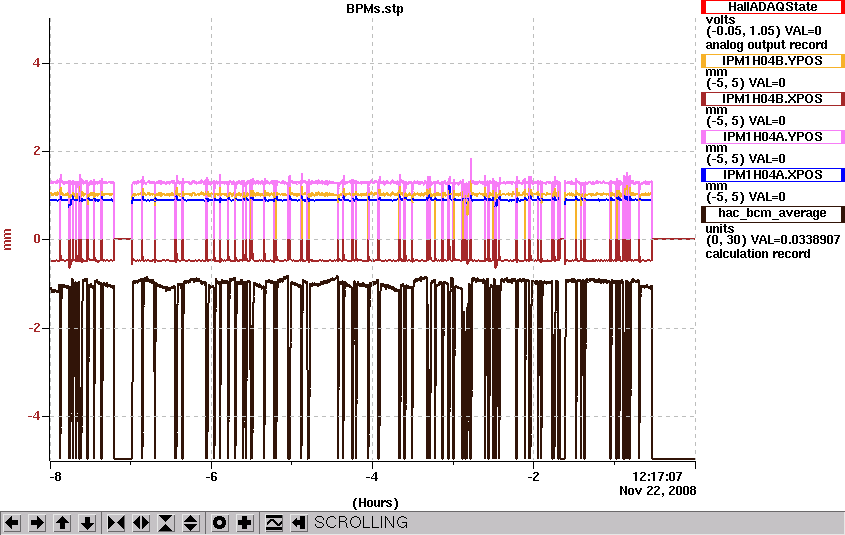Click the Nov 22, 2008 date label
Screen dimensions: 845x535
[657, 491]
